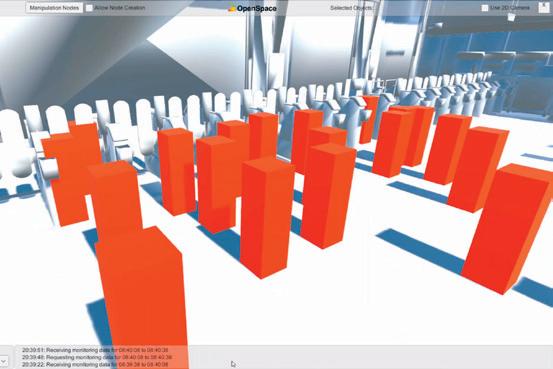Screen dimensions: 553x369
Task: Expand the log panel chevron at bottom-left
Action: (4, 360)
